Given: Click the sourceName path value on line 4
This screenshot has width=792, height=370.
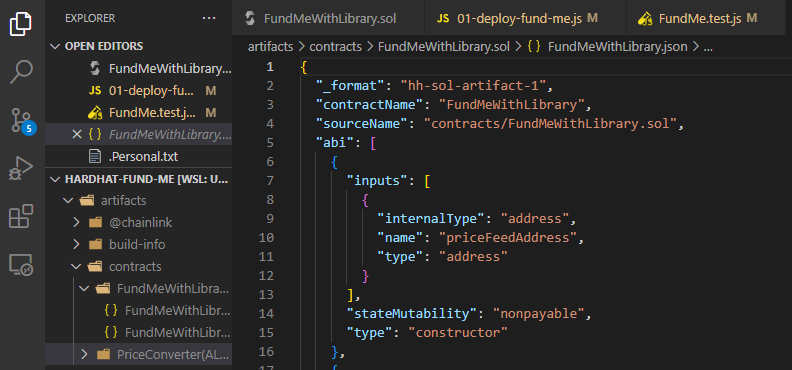Looking at the screenshot, I should click(x=550, y=124).
